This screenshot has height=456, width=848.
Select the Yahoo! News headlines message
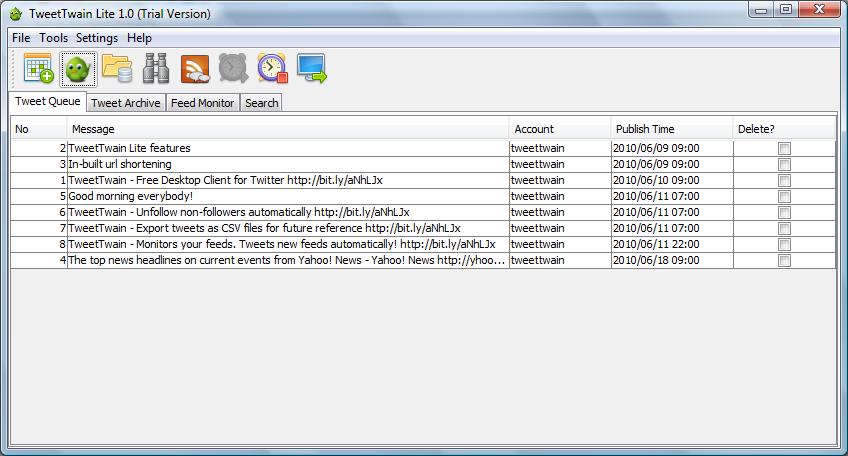click(x=288, y=260)
